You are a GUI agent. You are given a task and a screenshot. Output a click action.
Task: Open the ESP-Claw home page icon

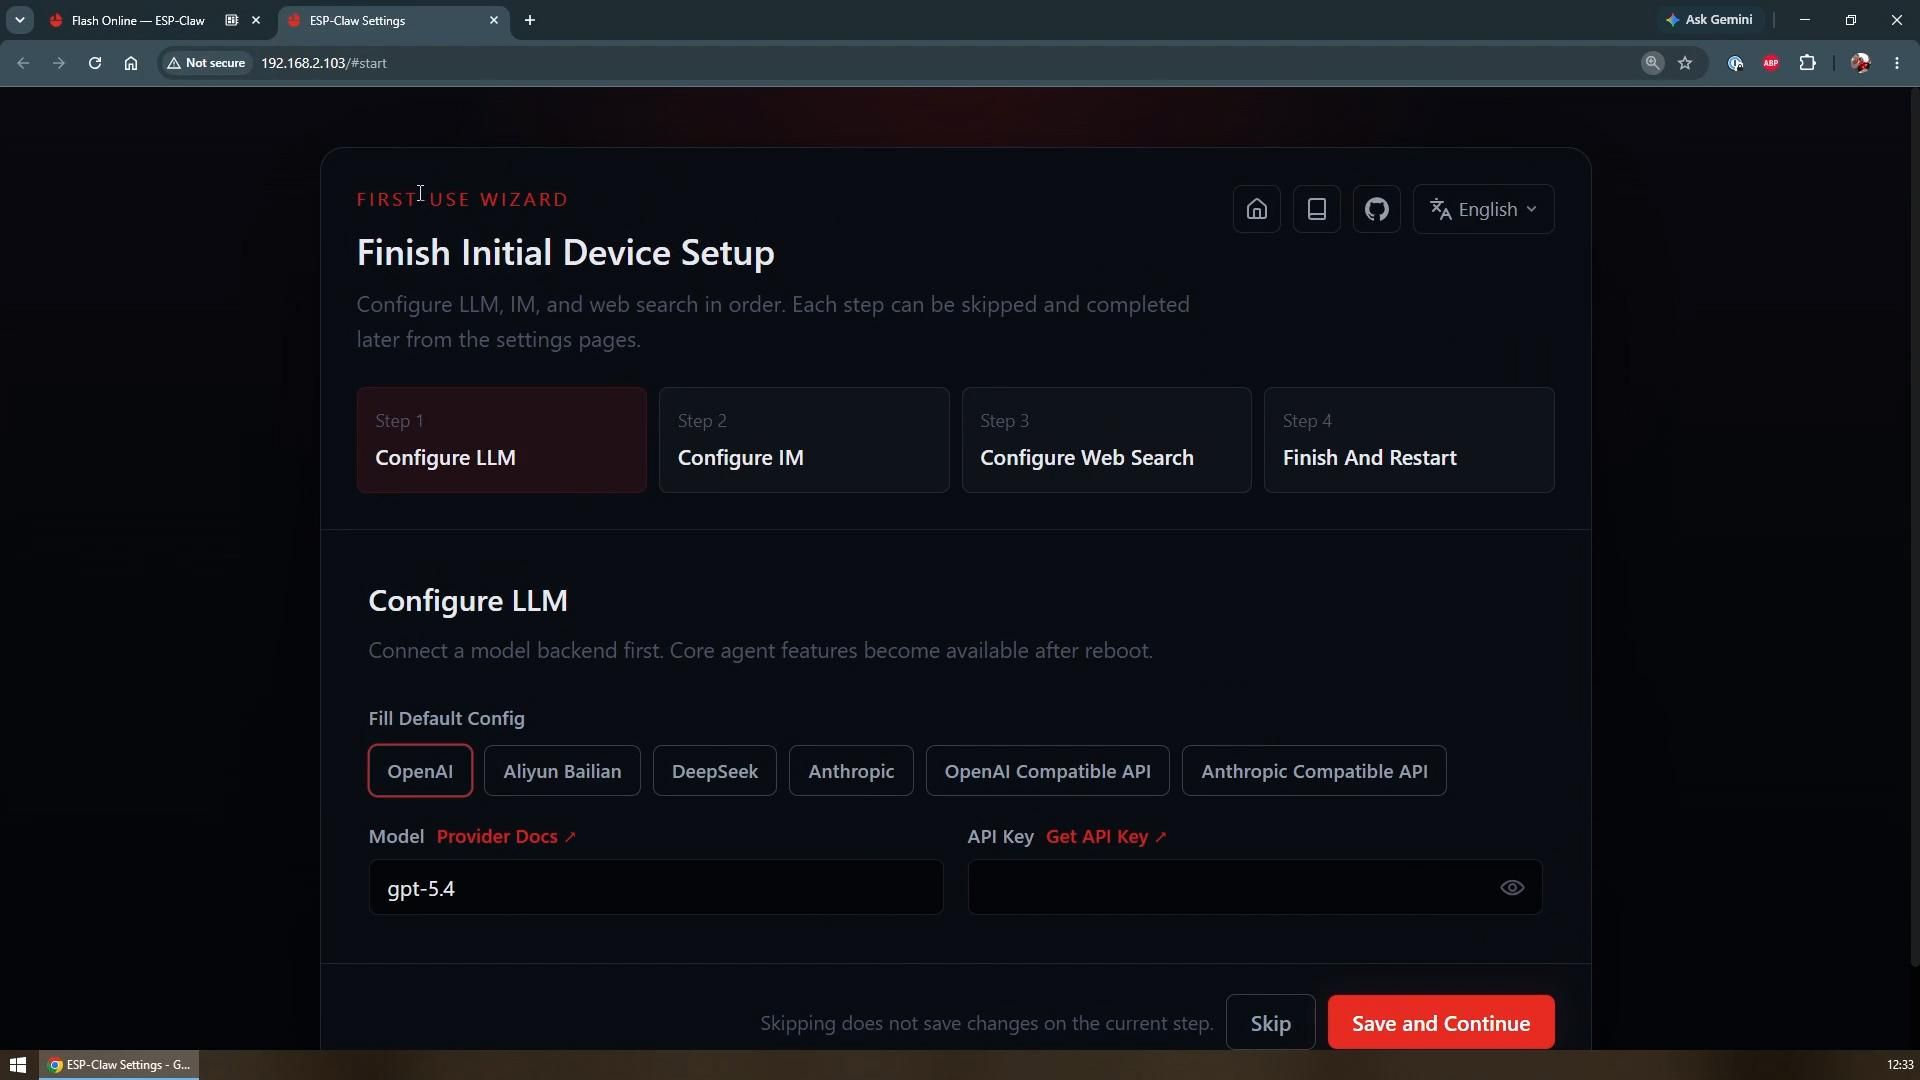pyautogui.click(x=1256, y=209)
